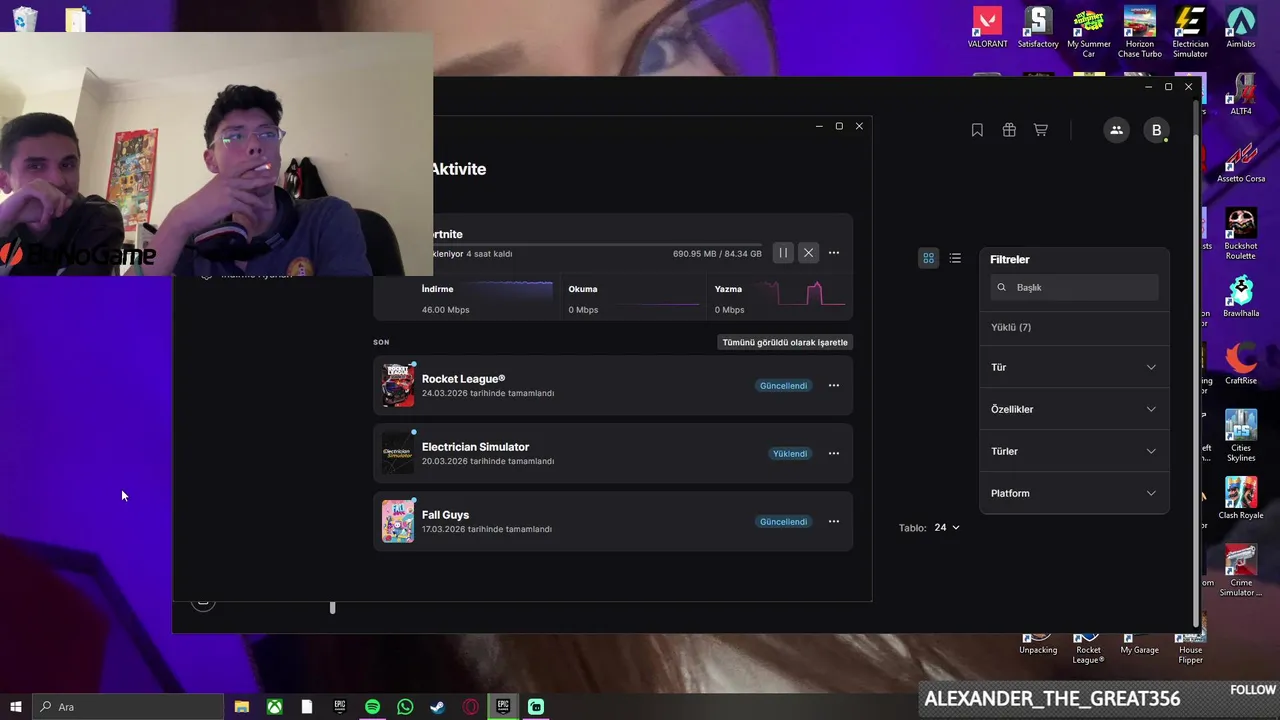Viewport: 1280px width, 720px height.
Task: Cancel the Fortnite download with the X
Action: (808, 253)
